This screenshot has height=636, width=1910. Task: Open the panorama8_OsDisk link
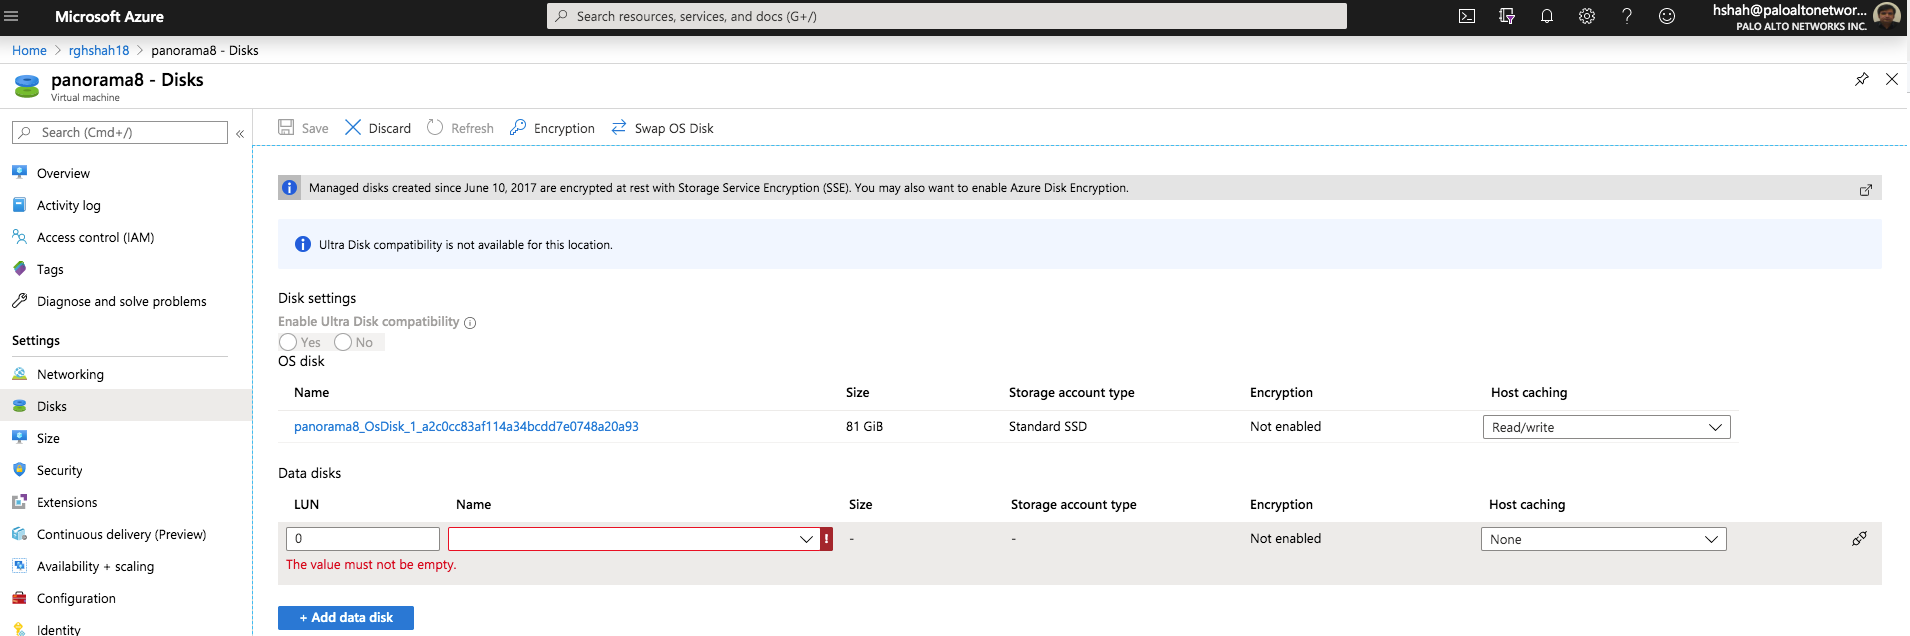[x=466, y=426]
